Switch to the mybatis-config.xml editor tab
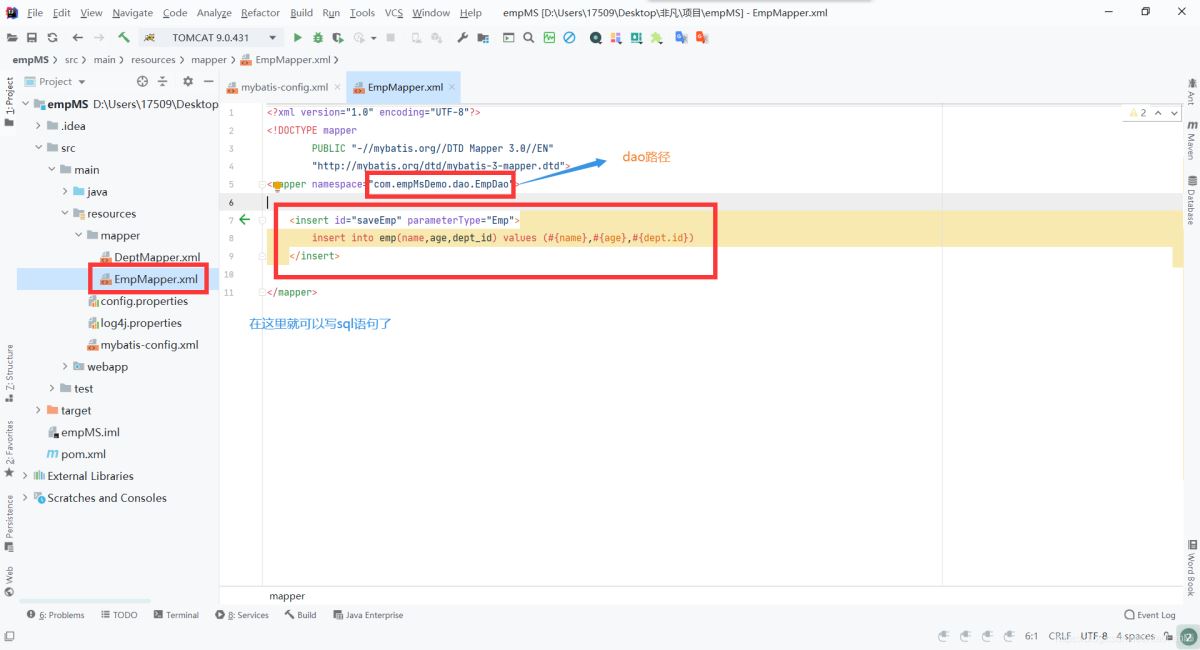Image resolution: width=1200 pixels, height=650 pixels. coord(283,87)
